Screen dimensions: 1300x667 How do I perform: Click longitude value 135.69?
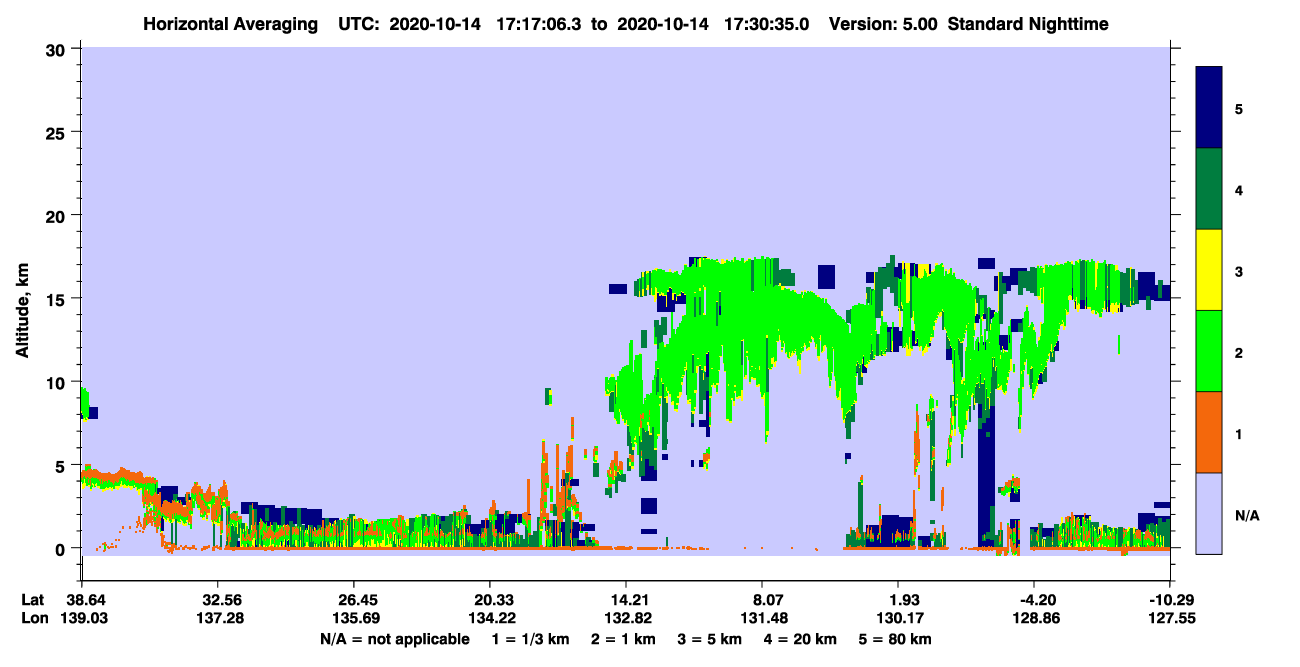click(x=354, y=619)
